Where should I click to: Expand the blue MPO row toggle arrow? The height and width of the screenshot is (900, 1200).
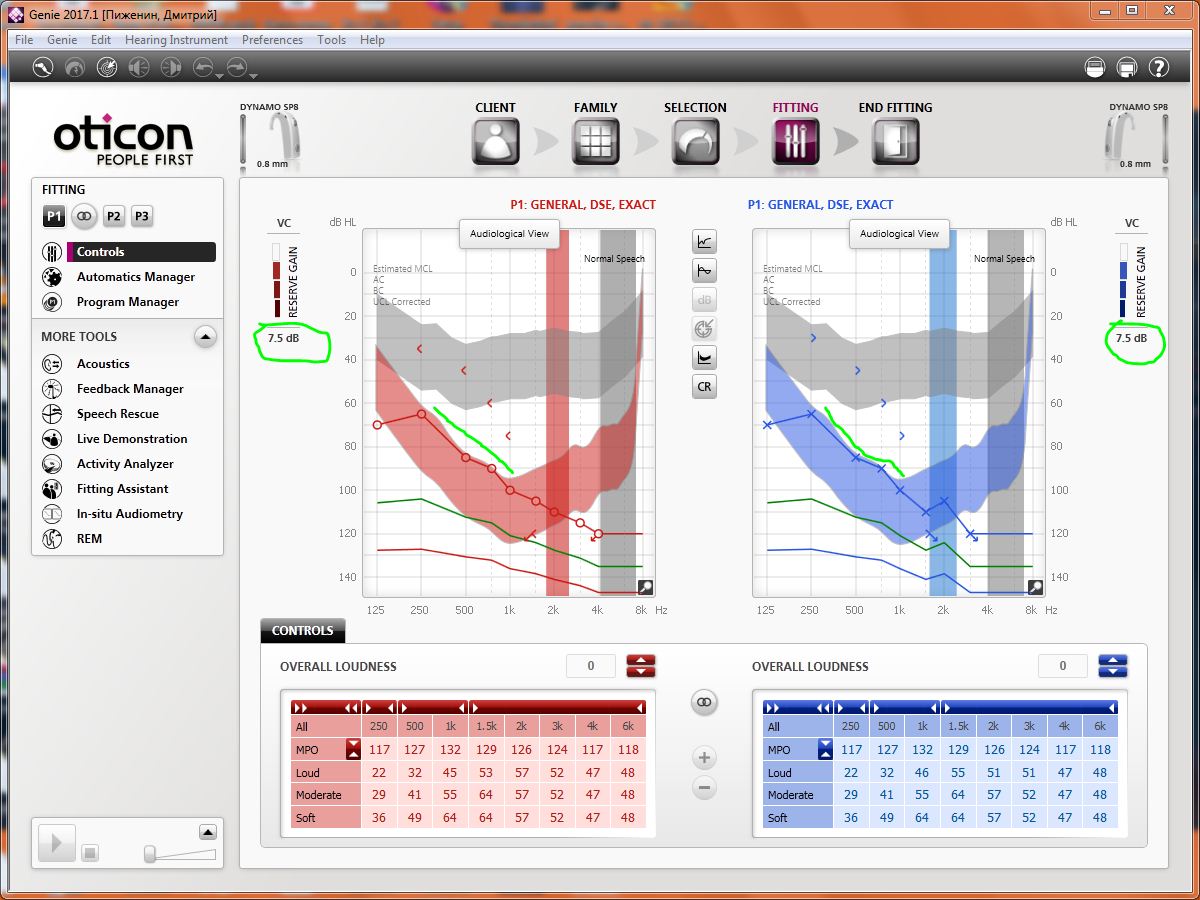click(x=825, y=749)
